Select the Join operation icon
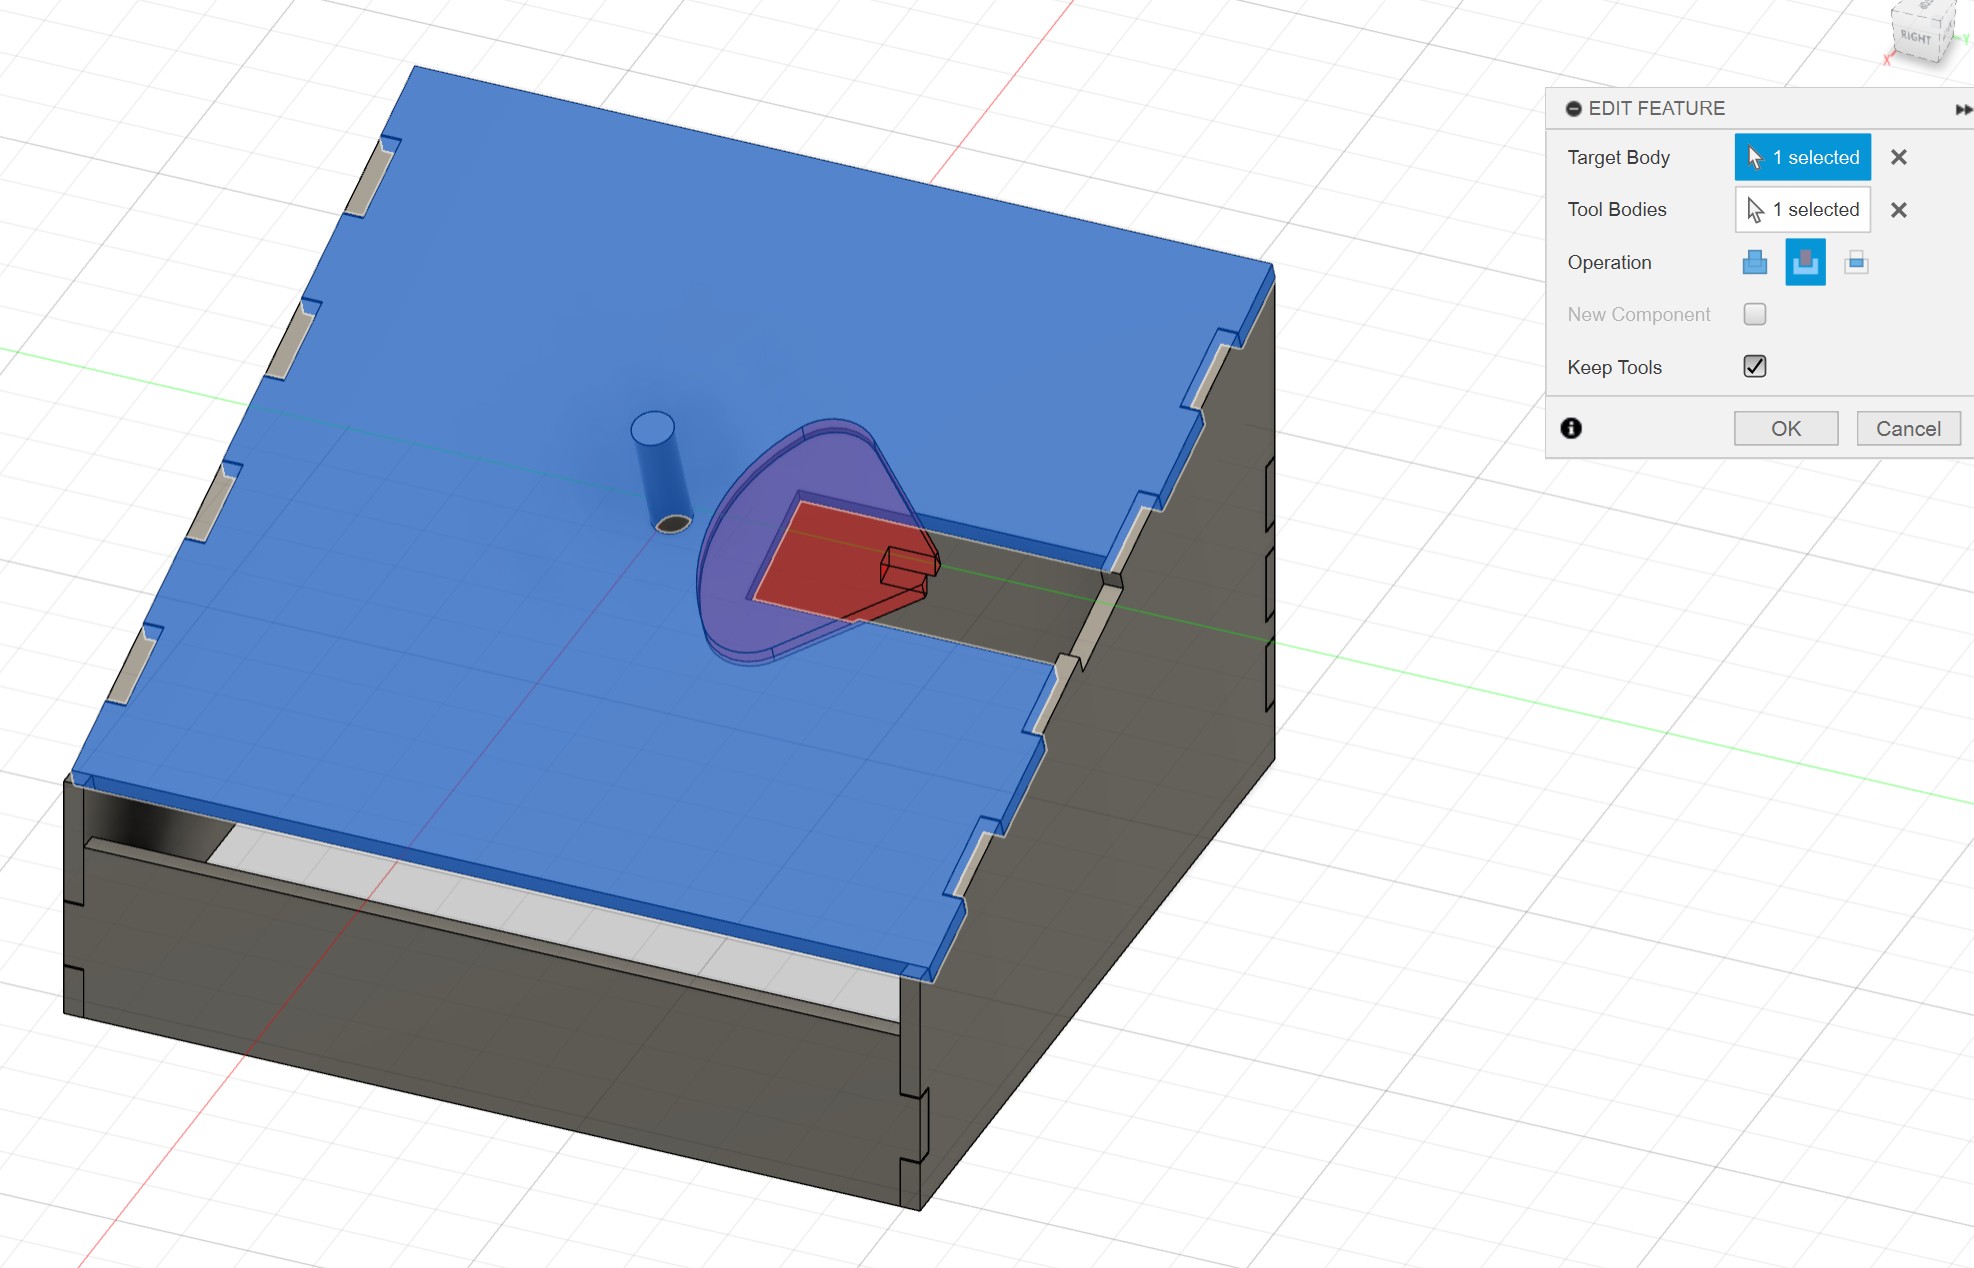 [x=1754, y=263]
